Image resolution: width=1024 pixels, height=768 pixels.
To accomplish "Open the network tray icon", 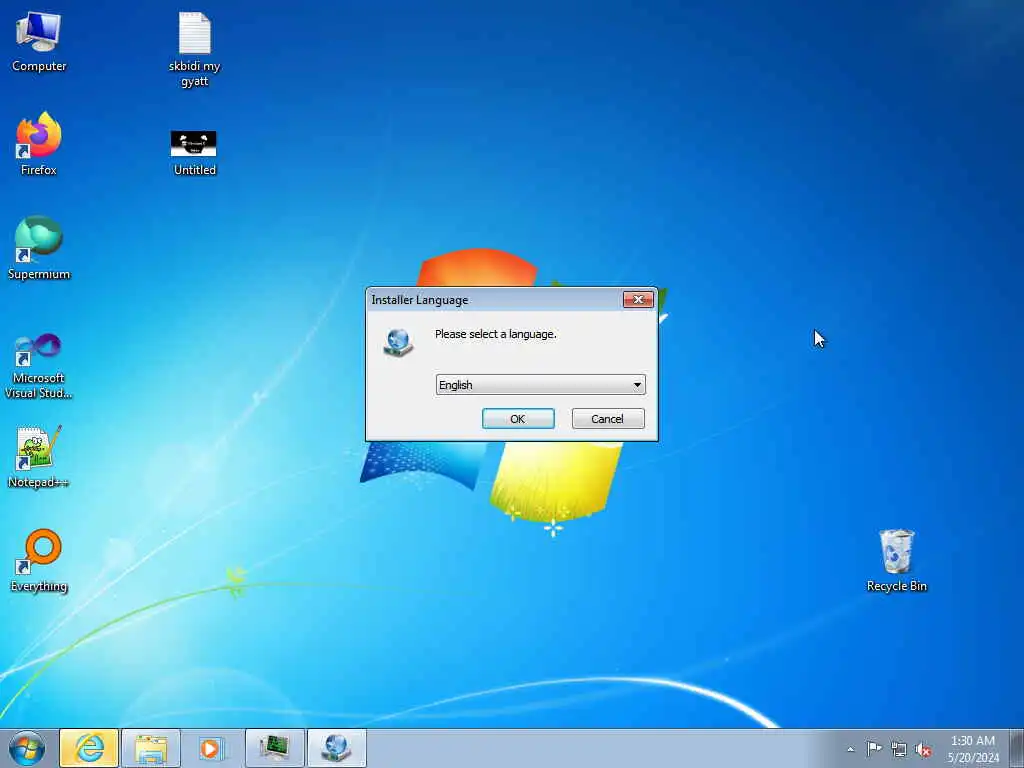I will tap(899, 749).
